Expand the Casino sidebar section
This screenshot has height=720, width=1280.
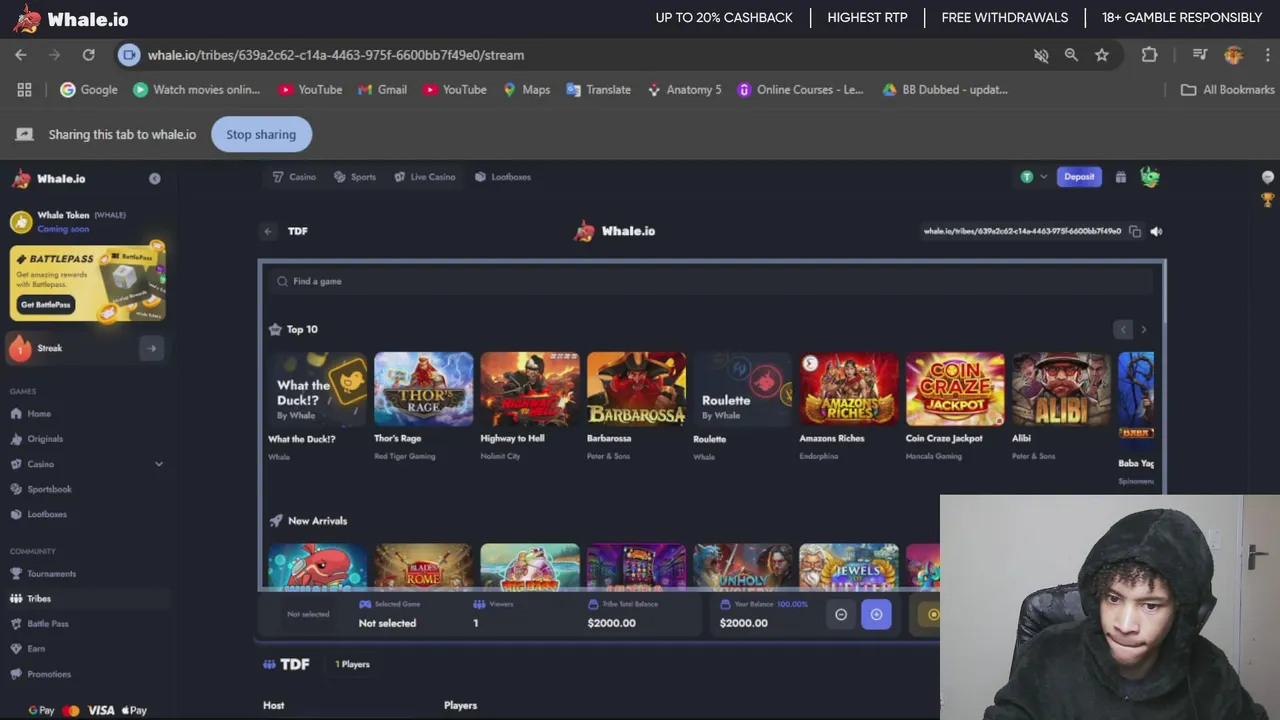[158, 464]
